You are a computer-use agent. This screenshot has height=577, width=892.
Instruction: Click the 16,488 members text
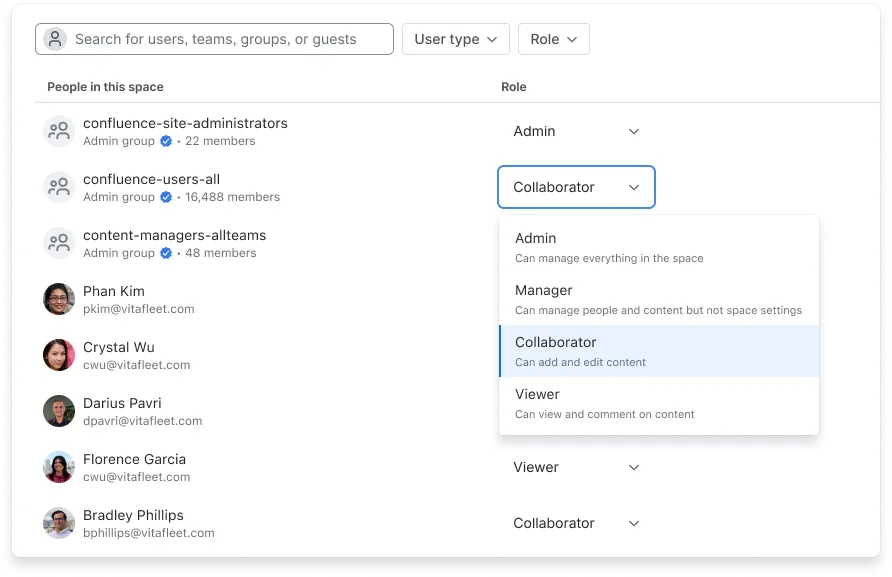pos(233,197)
